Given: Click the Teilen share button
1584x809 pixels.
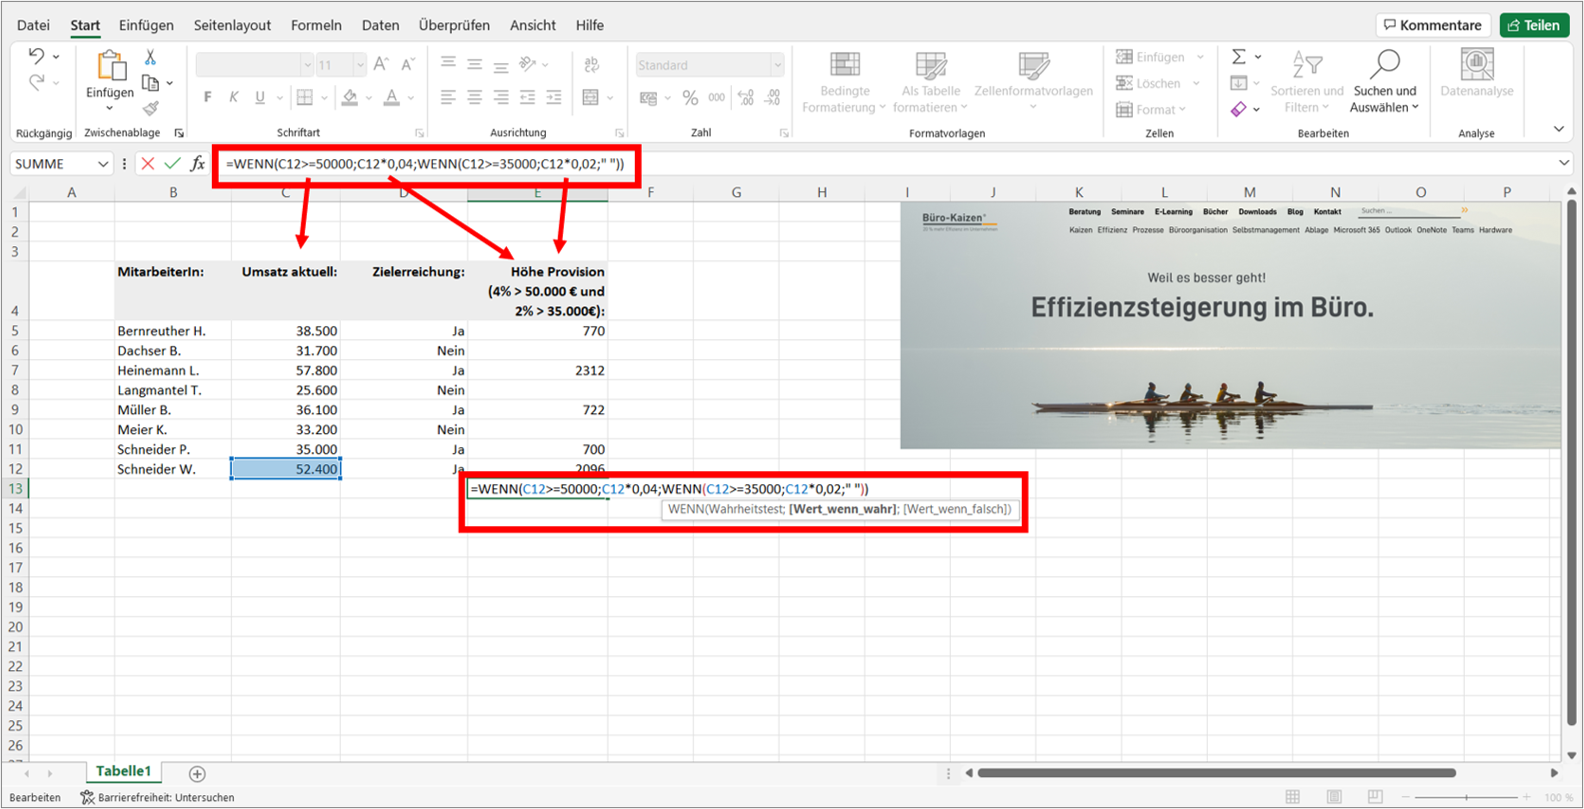Looking at the screenshot, I should [x=1534, y=25].
